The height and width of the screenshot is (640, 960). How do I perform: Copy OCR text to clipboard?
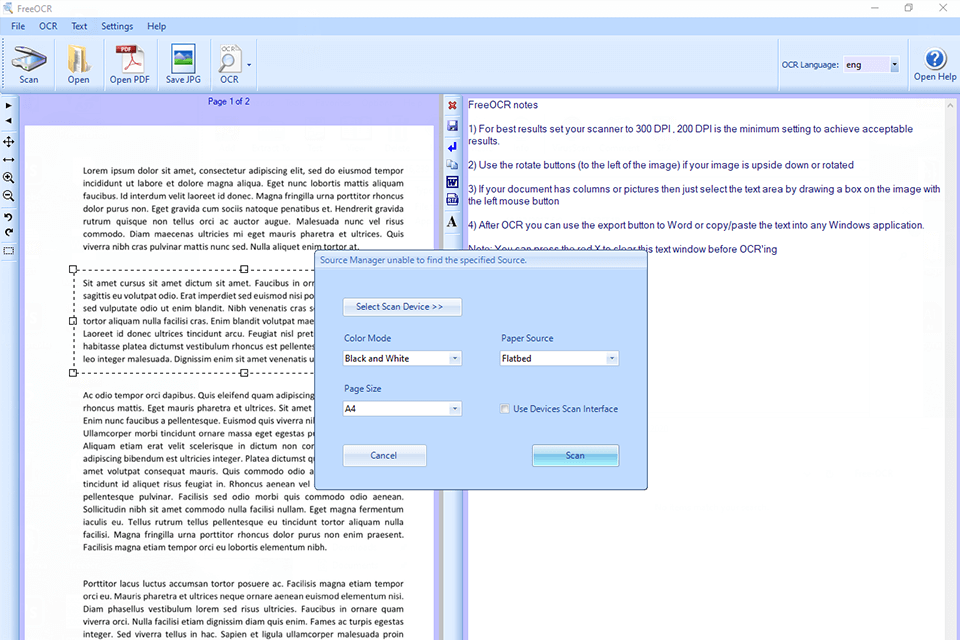452,165
